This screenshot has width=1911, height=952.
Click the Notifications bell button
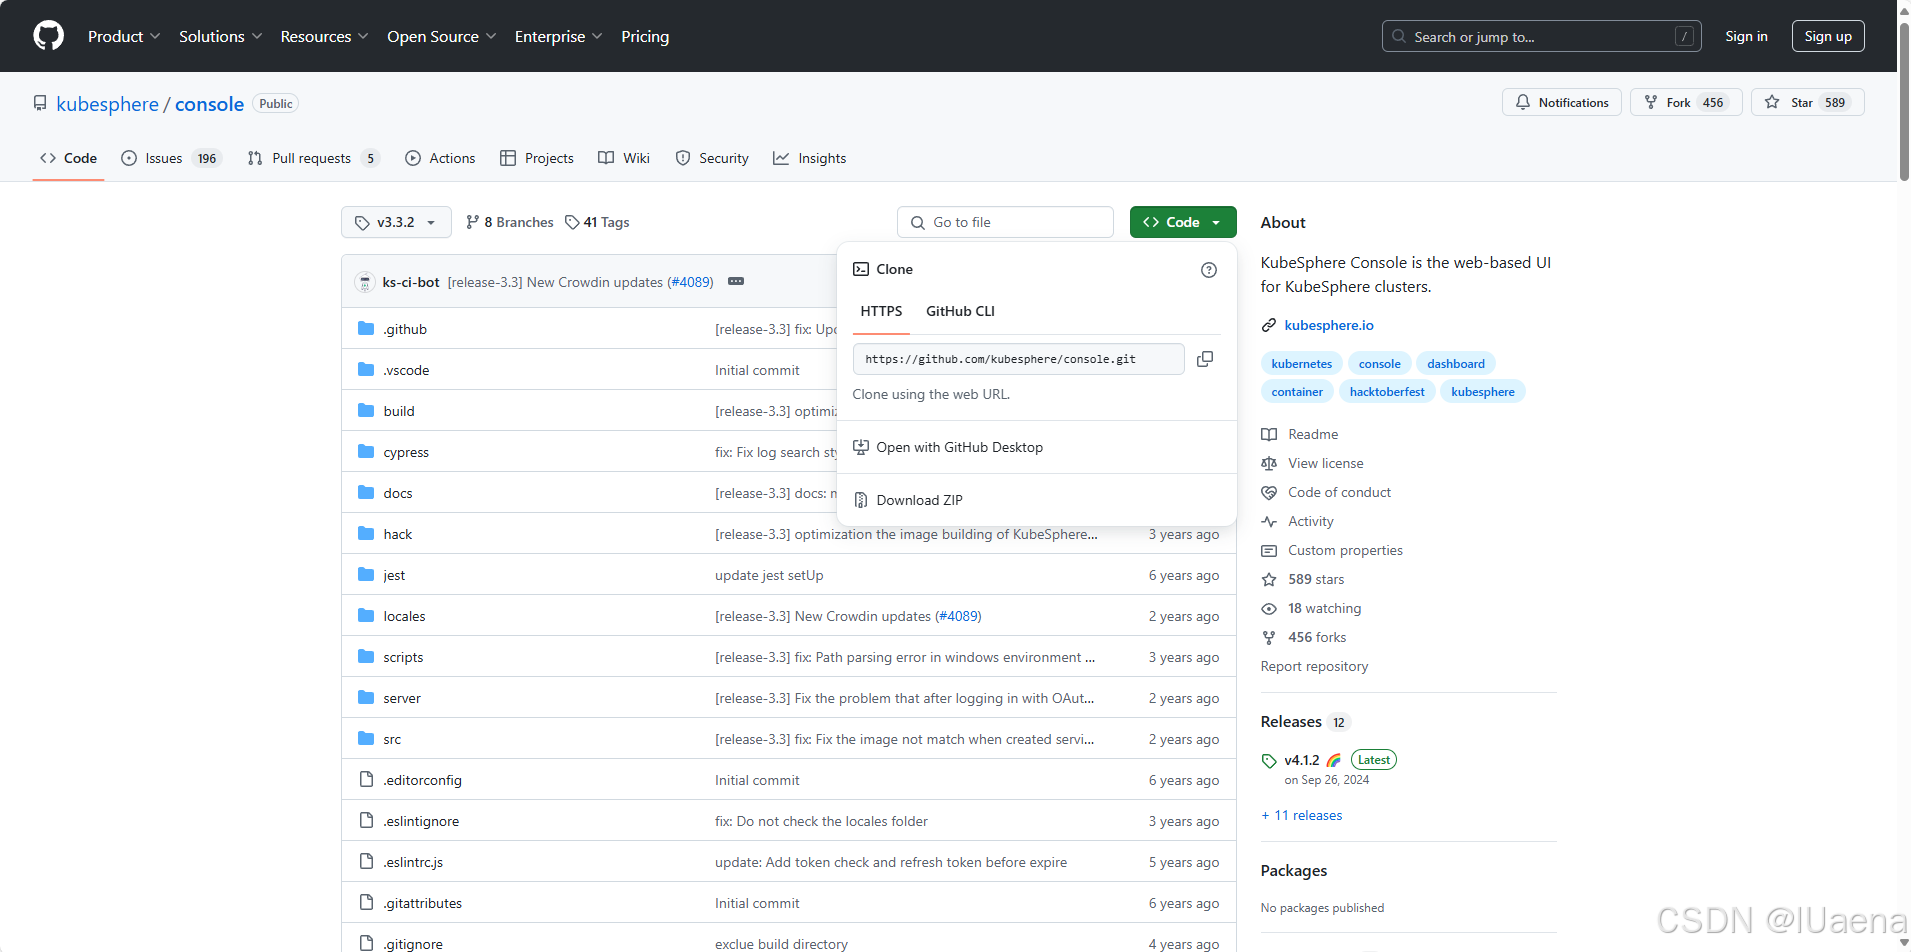(x=1562, y=102)
